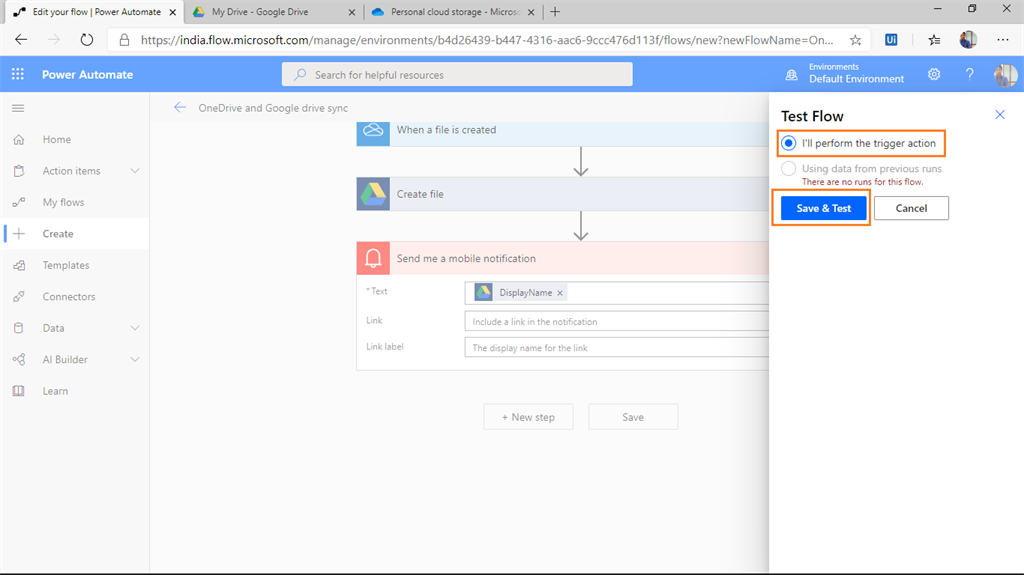
Task: View site info via the lock icon
Action: click(124, 40)
